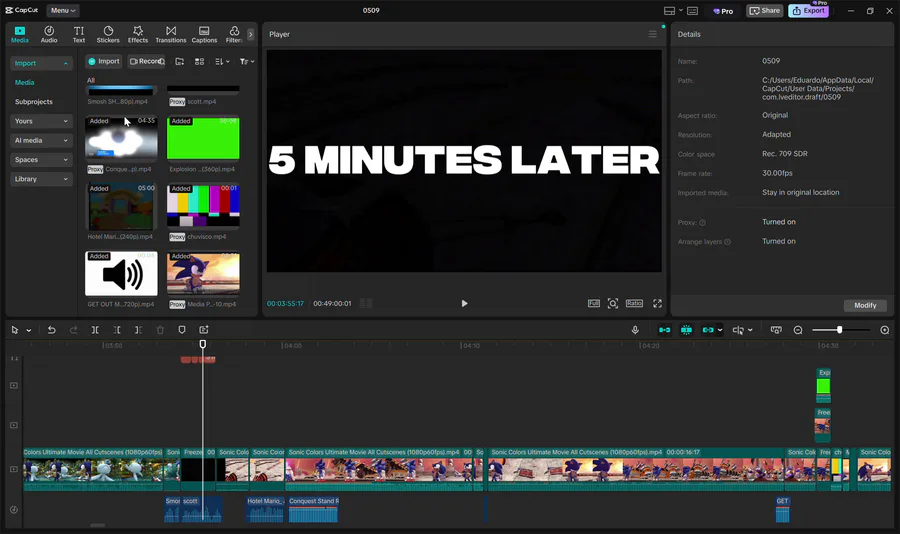This screenshot has height=534, width=900.
Task: Open the Captions tab
Action: tap(204, 34)
